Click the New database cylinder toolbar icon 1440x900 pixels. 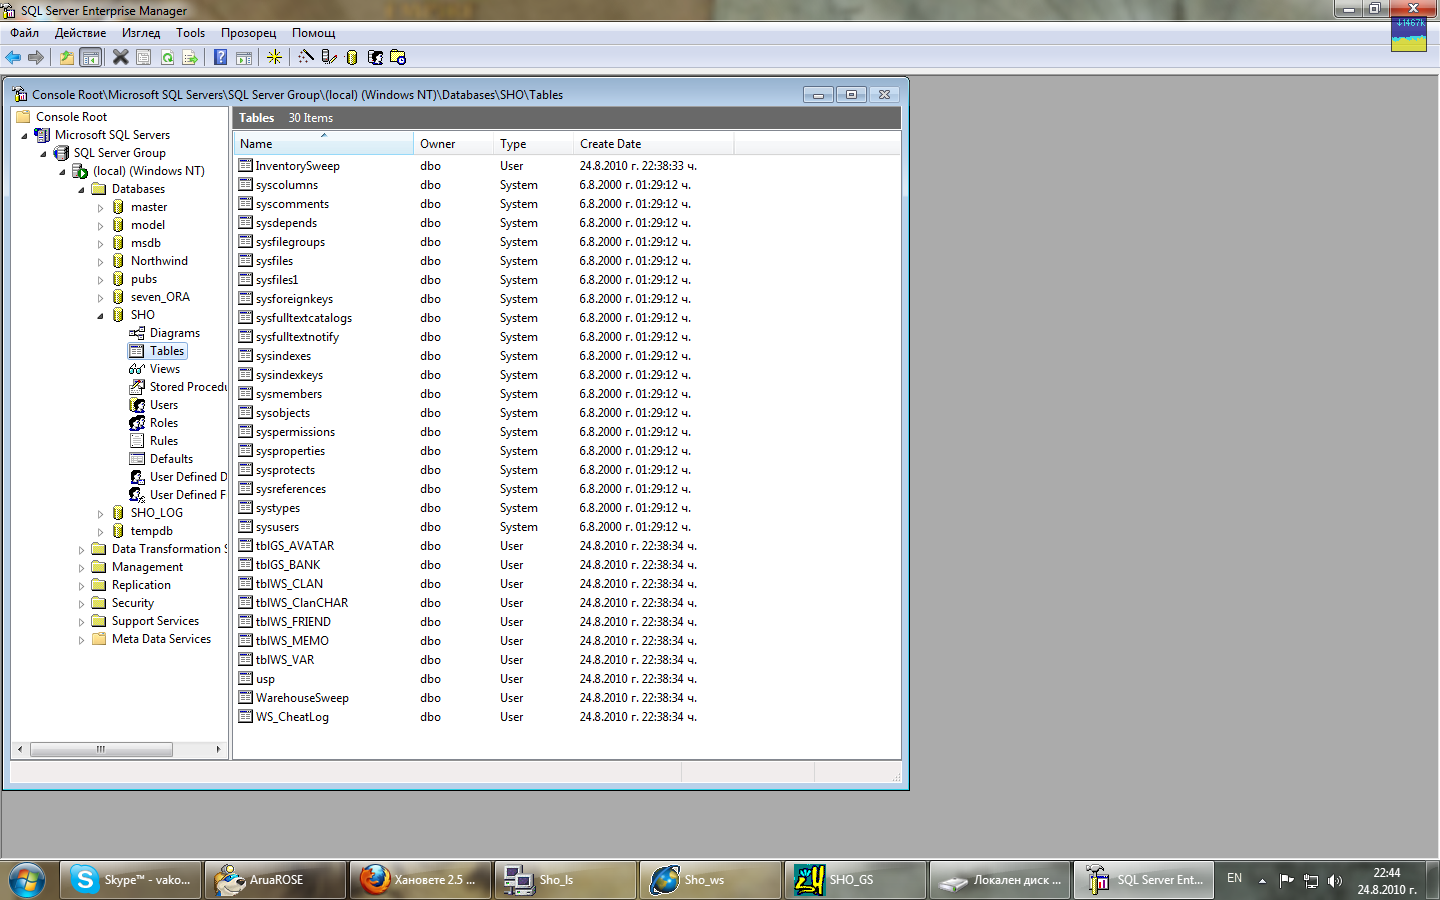[x=351, y=58]
